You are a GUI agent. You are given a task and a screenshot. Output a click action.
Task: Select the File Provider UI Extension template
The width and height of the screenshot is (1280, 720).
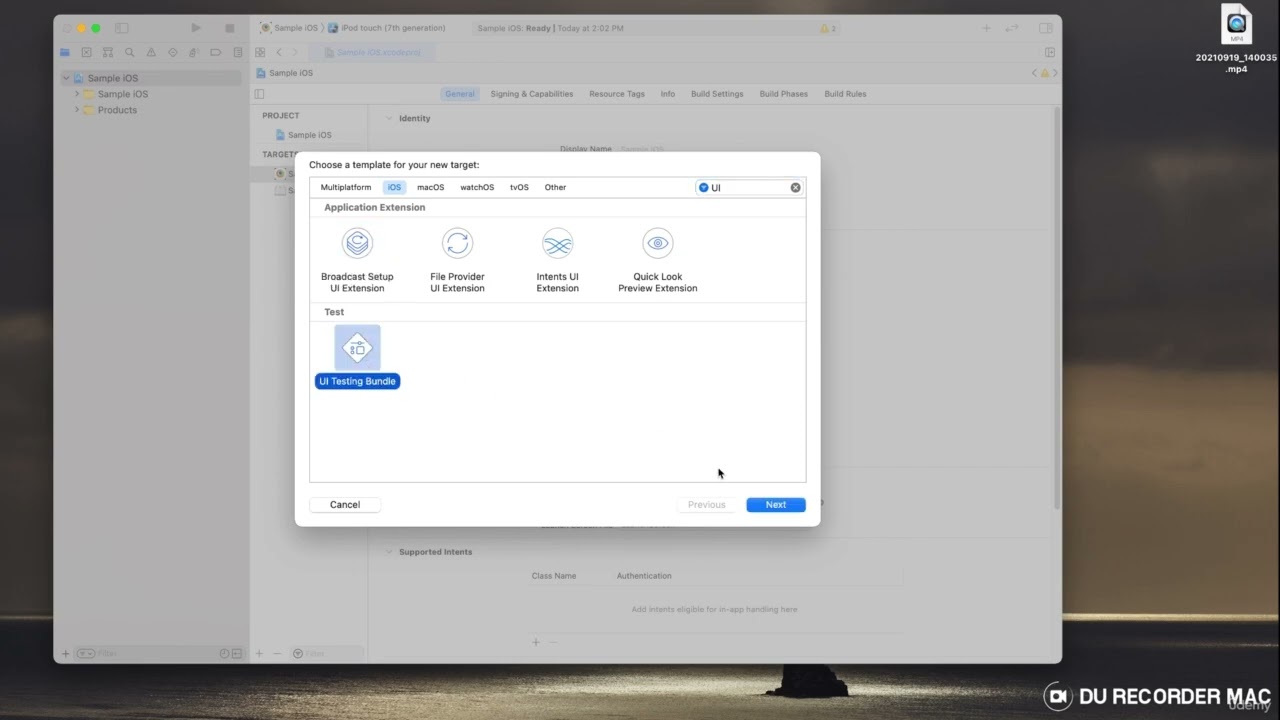[457, 261]
